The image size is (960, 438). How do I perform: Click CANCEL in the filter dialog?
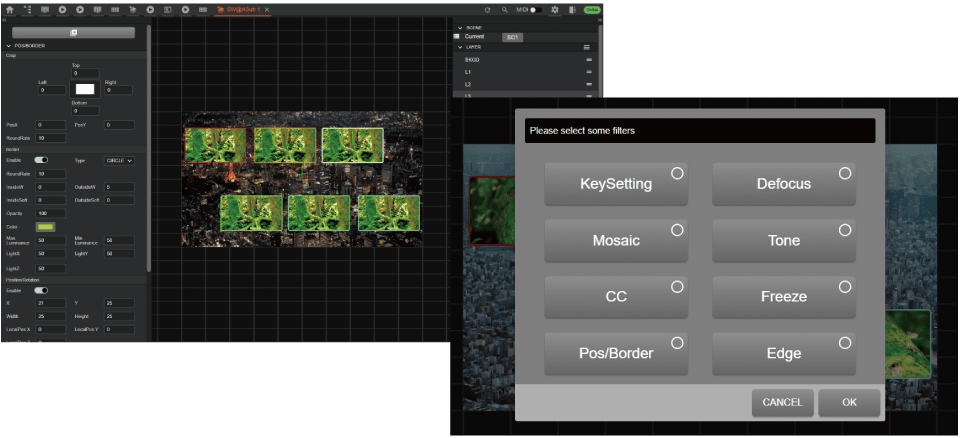click(x=782, y=402)
